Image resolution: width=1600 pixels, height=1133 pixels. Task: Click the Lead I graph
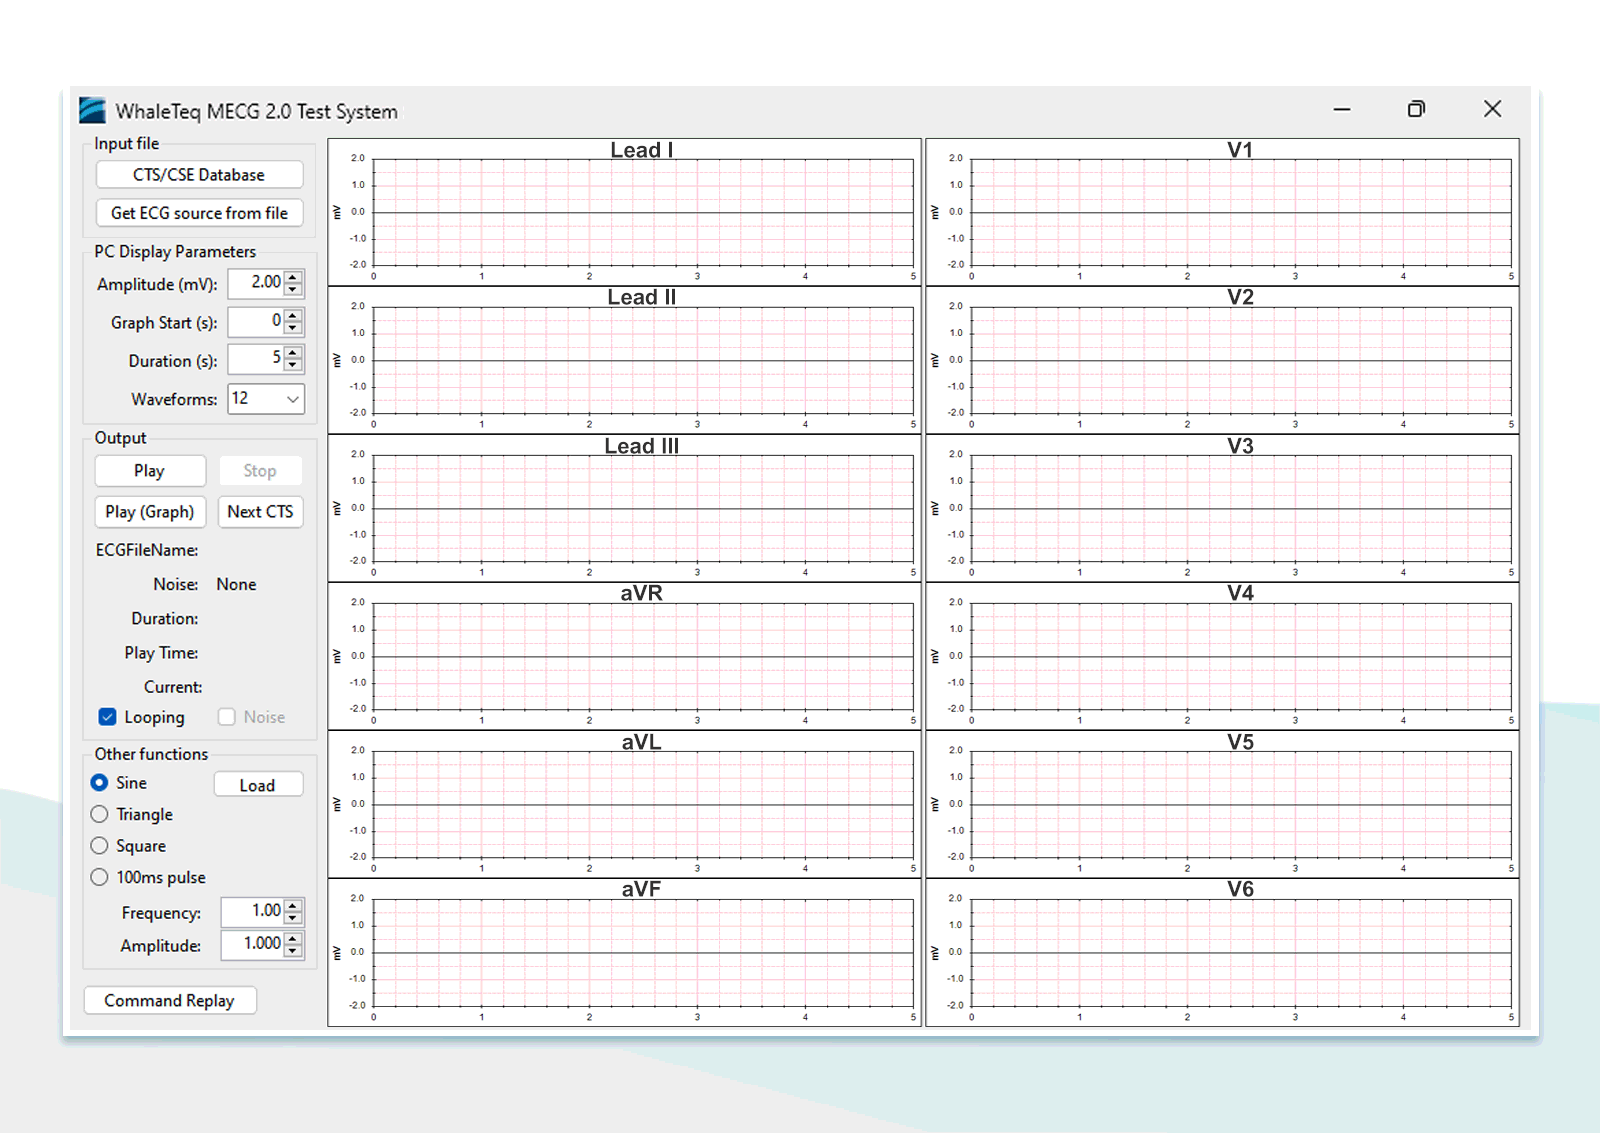pyautogui.click(x=625, y=212)
